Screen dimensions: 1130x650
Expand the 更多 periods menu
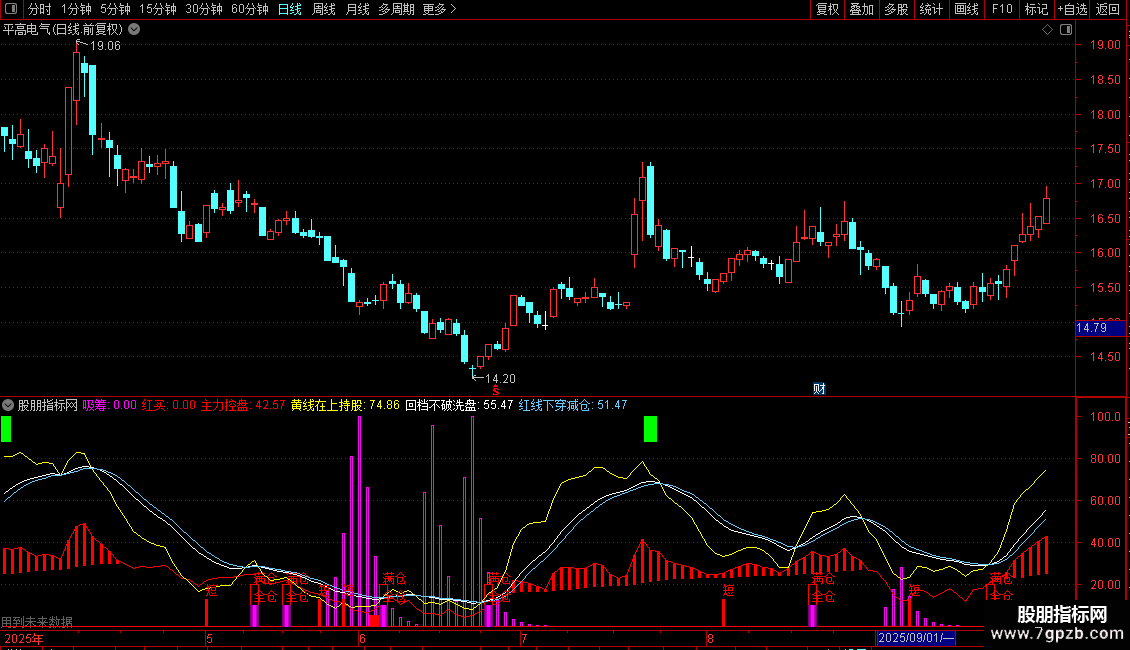click(438, 9)
